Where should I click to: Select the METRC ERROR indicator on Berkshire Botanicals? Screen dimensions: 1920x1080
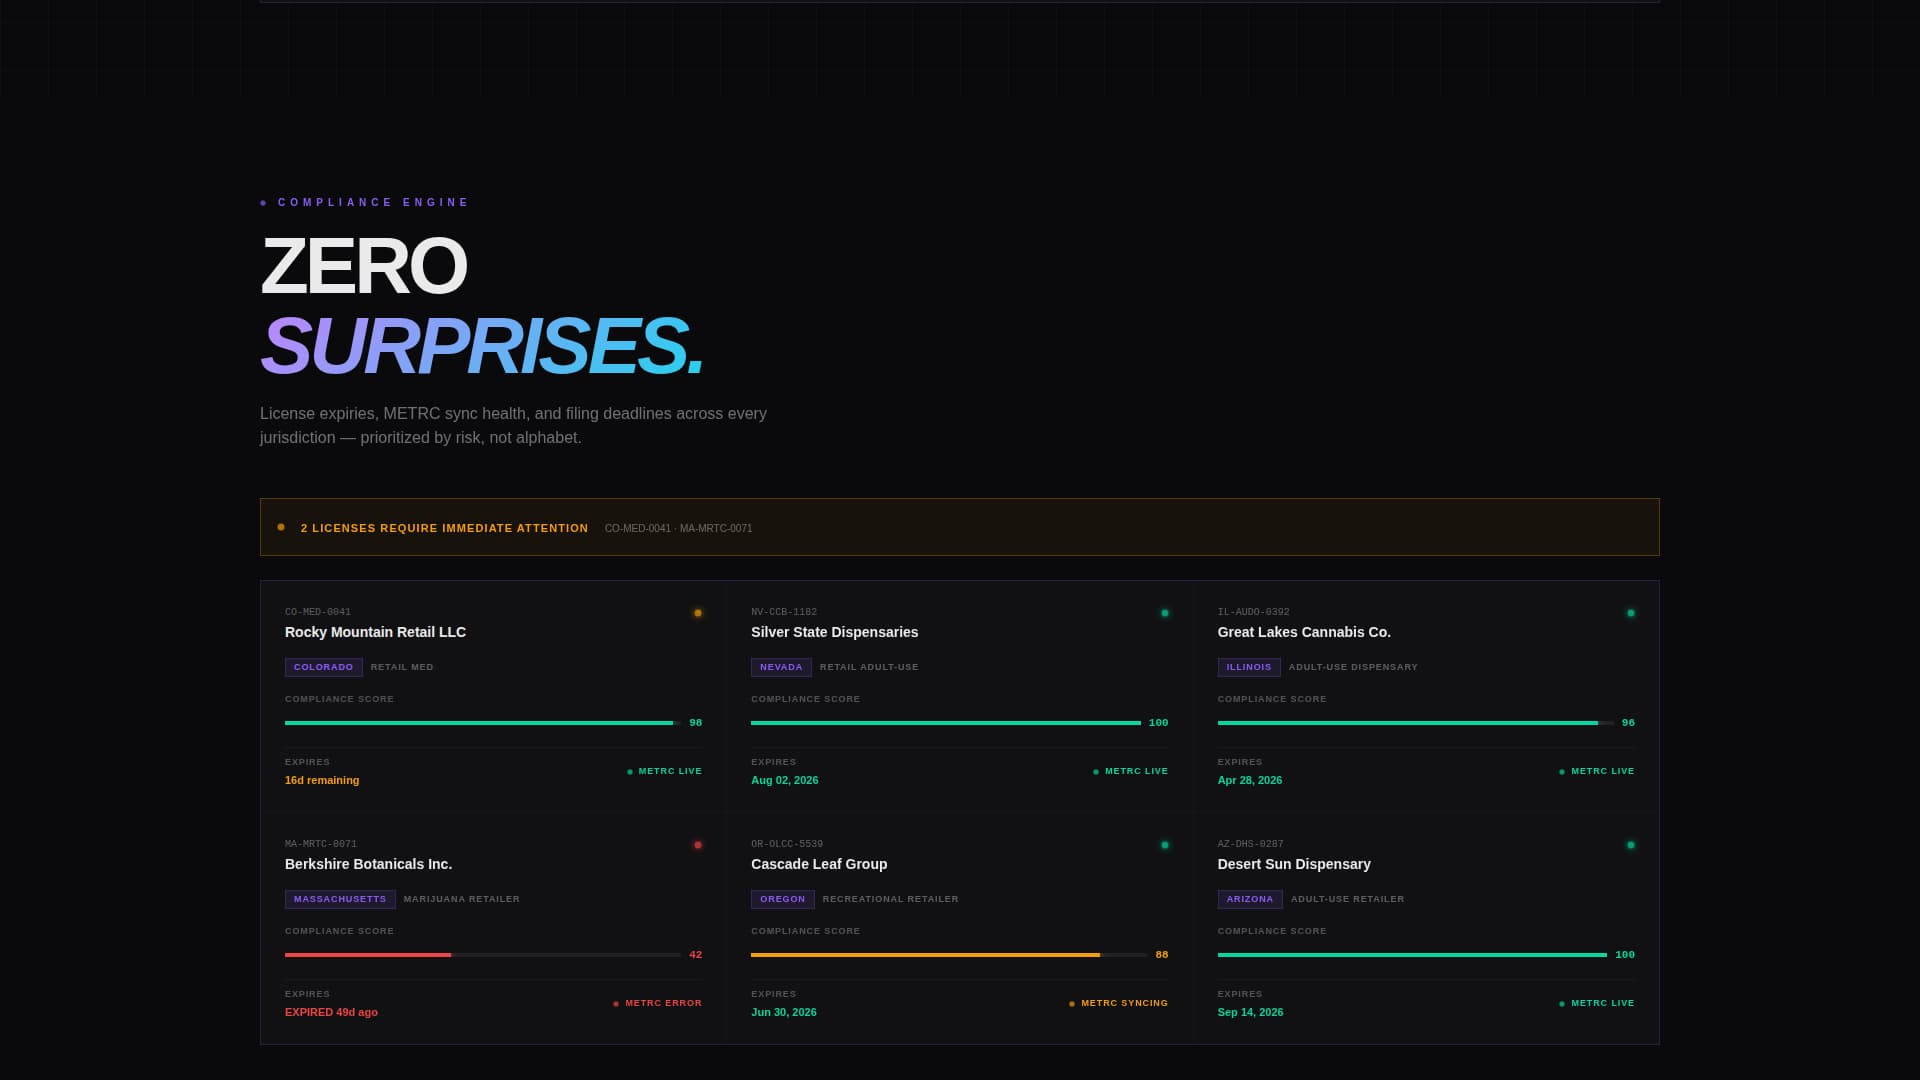[x=657, y=1002]
